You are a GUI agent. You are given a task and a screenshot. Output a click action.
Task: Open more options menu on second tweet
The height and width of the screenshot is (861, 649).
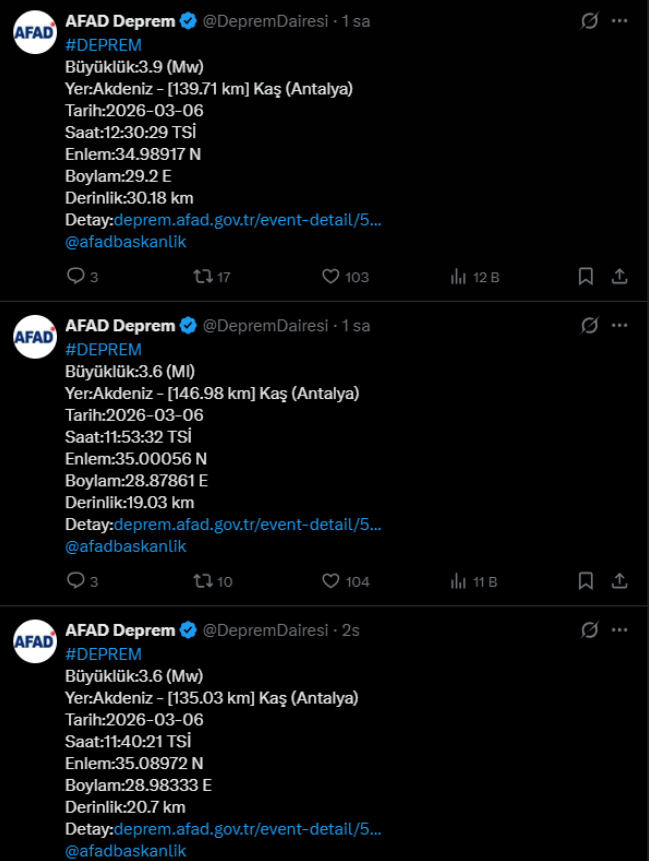pyautogui.click(x=620, y=325)
